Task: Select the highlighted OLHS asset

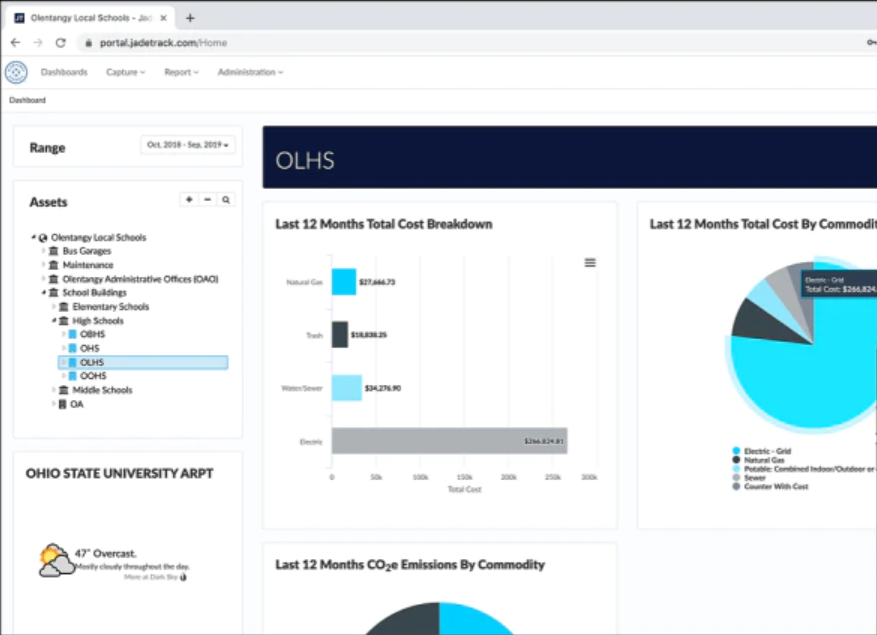Action: (143, 362)
